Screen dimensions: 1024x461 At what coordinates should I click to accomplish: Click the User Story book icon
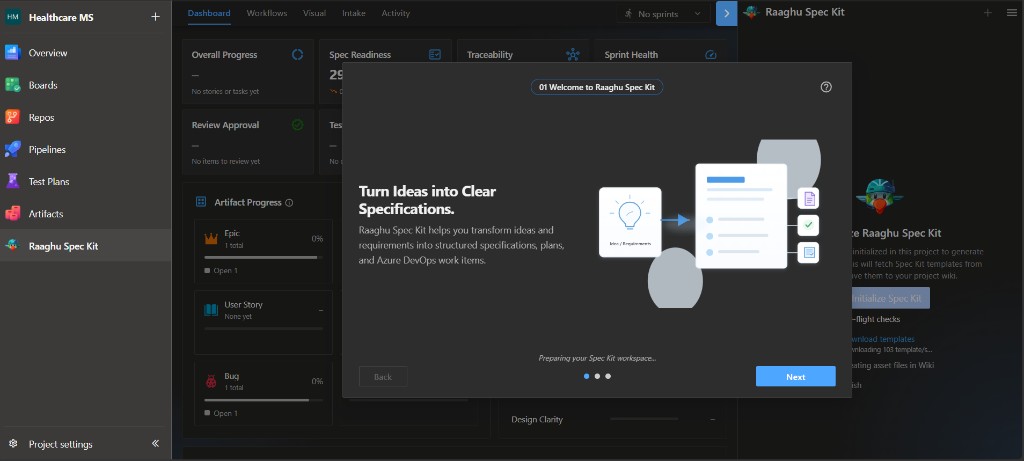coord(211,310)
